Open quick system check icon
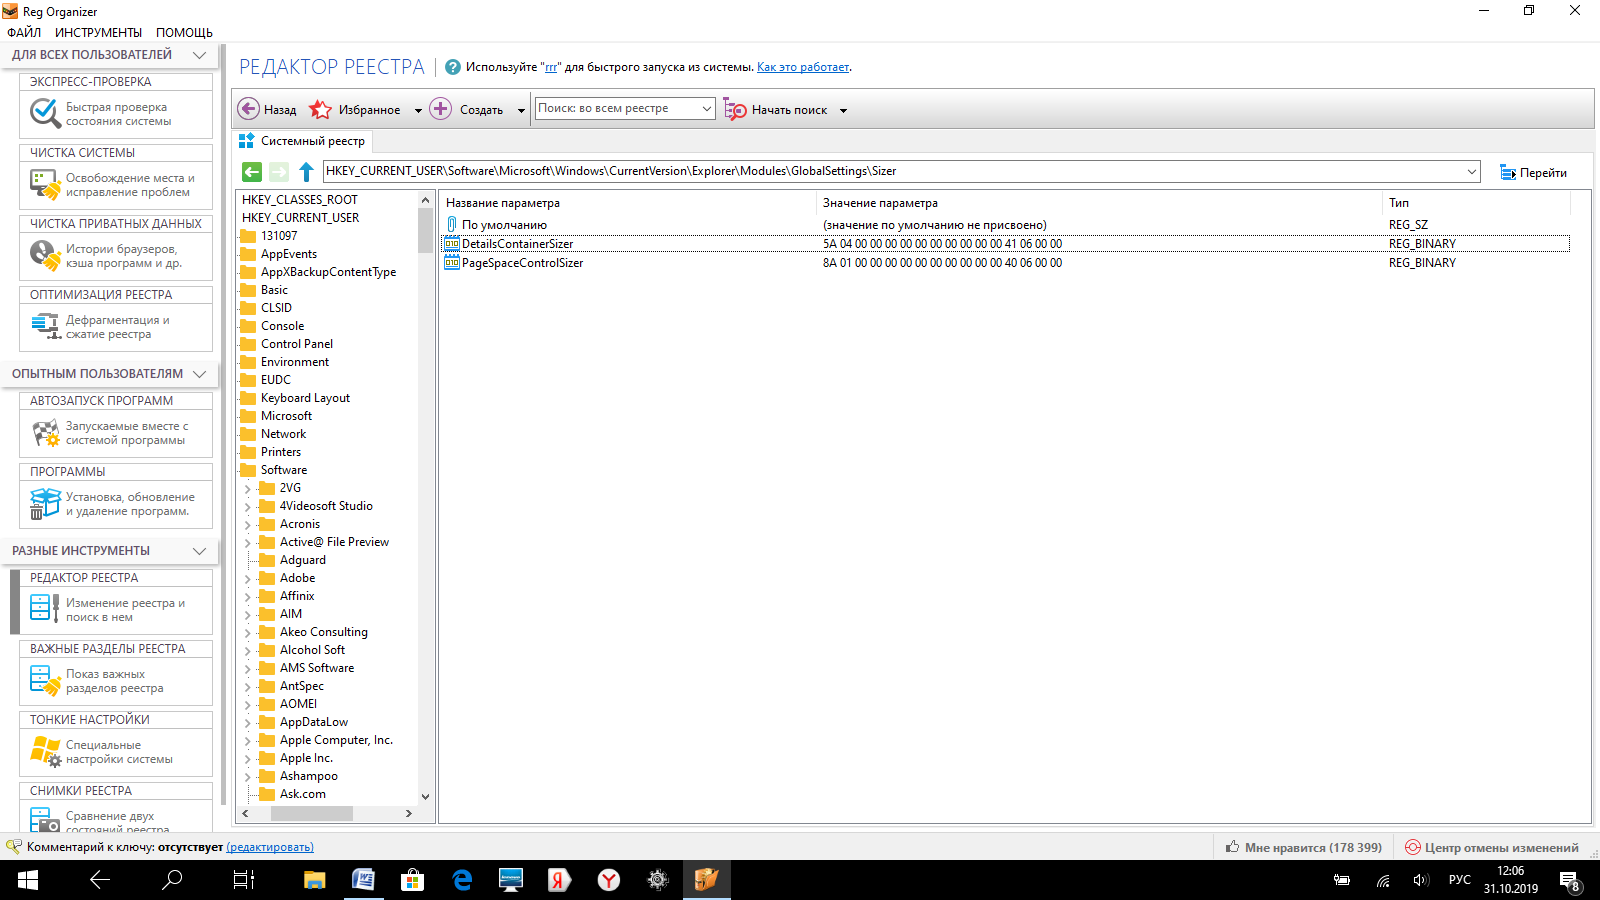 pyautogui.click(x=45, y=113)
